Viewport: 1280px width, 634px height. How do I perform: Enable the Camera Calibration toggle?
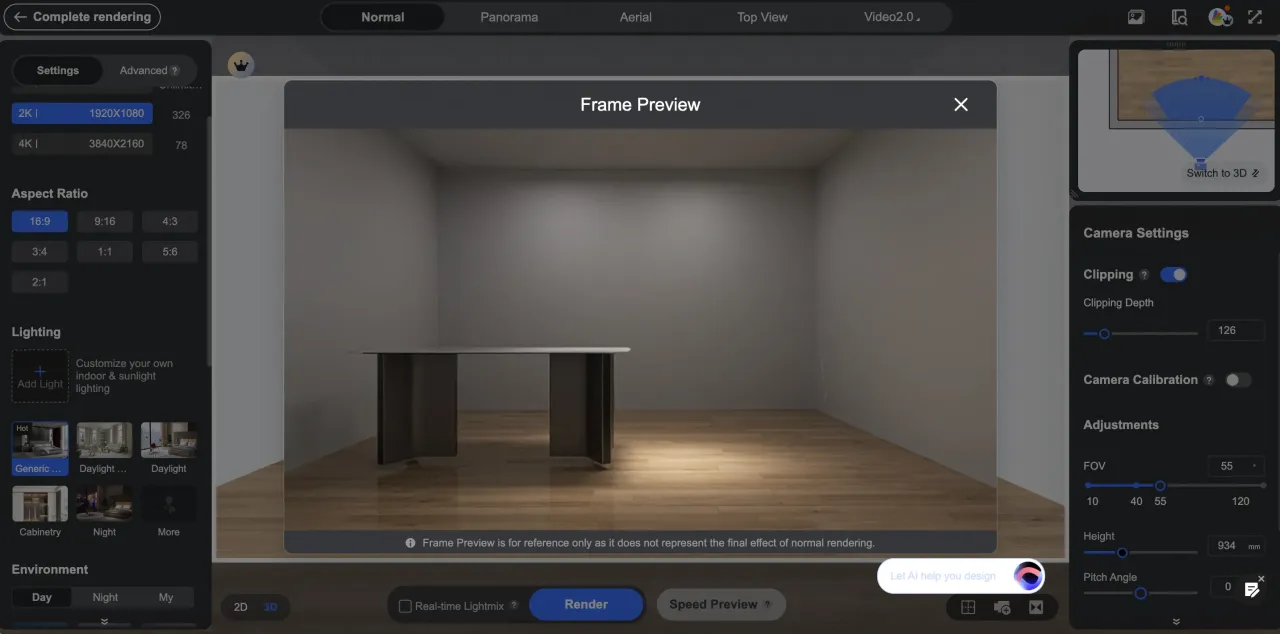(x=1238, y=380)
